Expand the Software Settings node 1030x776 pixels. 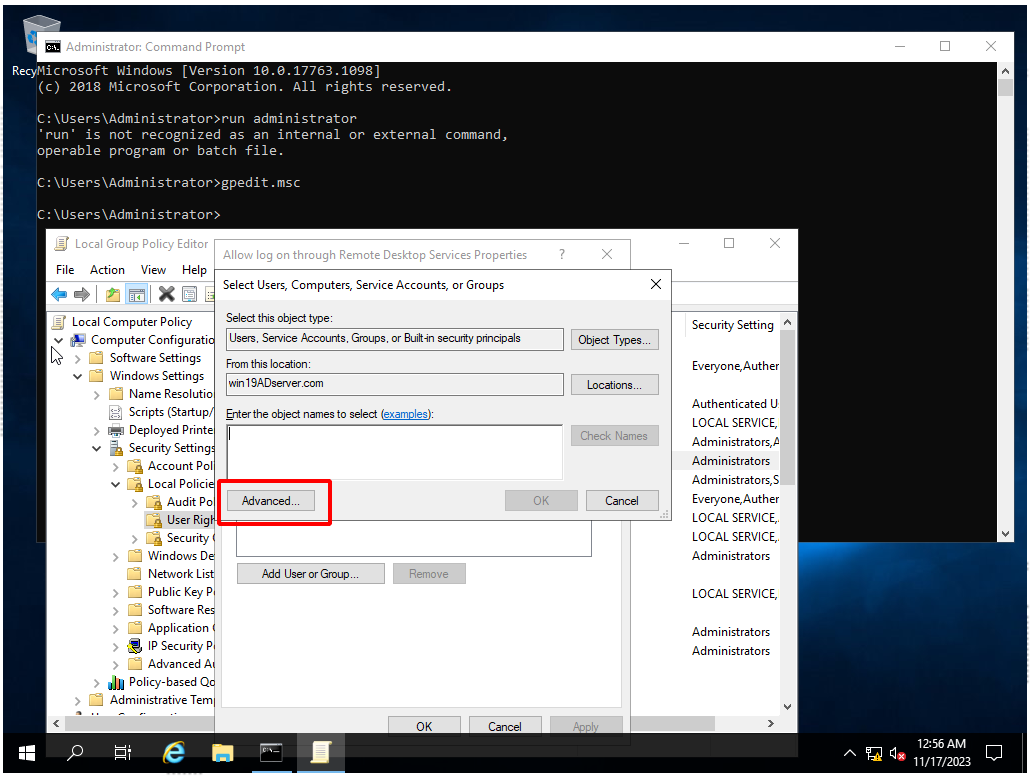pos(78,358)
